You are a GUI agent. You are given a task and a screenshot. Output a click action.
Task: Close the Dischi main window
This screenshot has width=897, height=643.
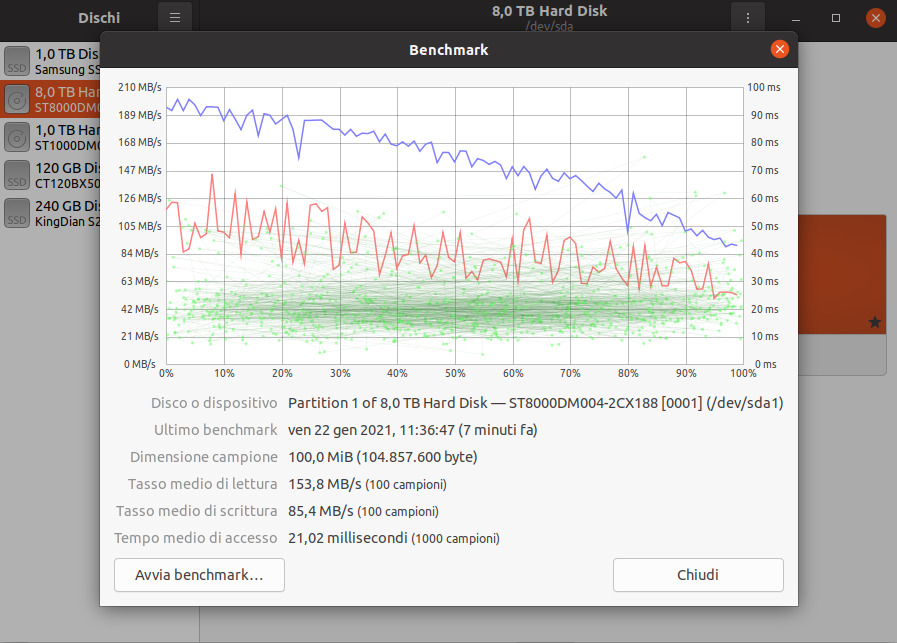[875, 18]
